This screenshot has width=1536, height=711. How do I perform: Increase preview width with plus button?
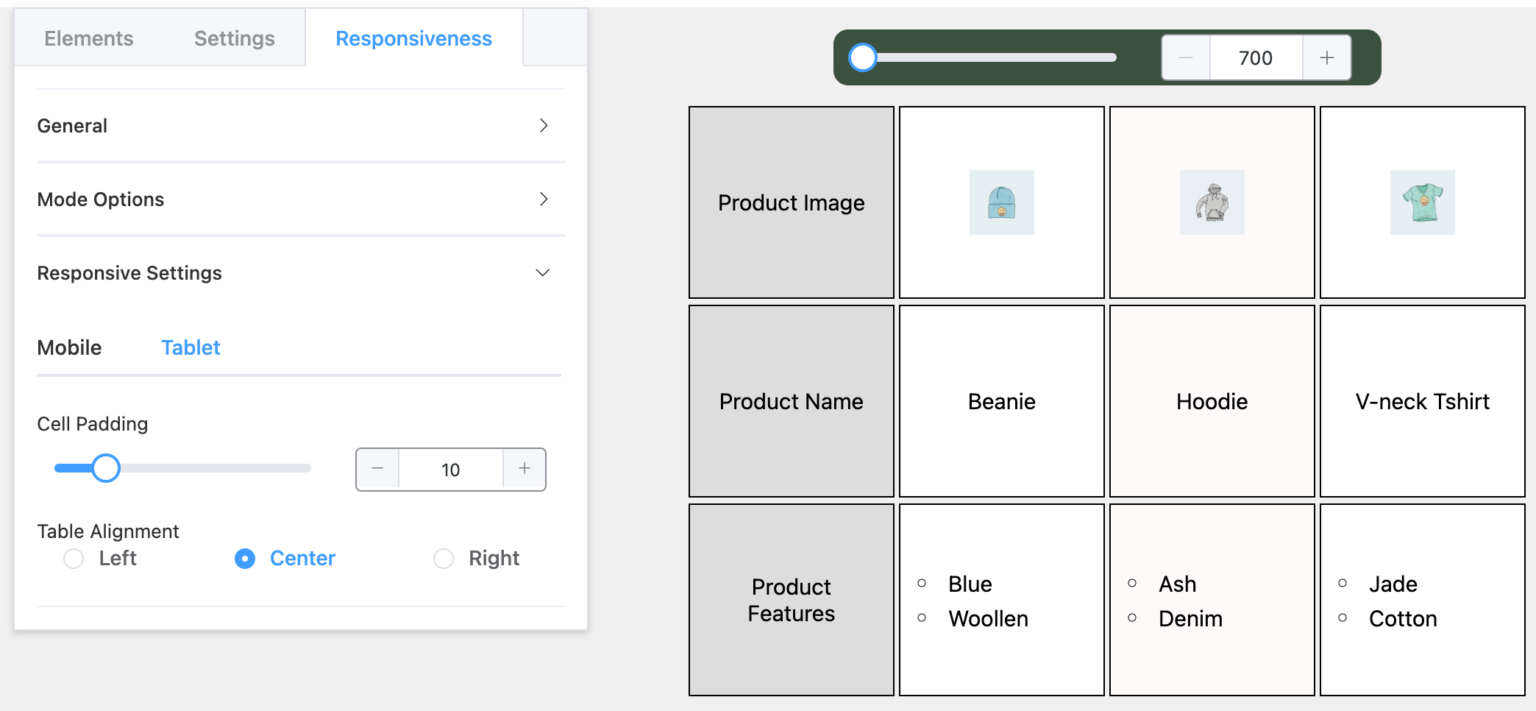point(1326,58)
